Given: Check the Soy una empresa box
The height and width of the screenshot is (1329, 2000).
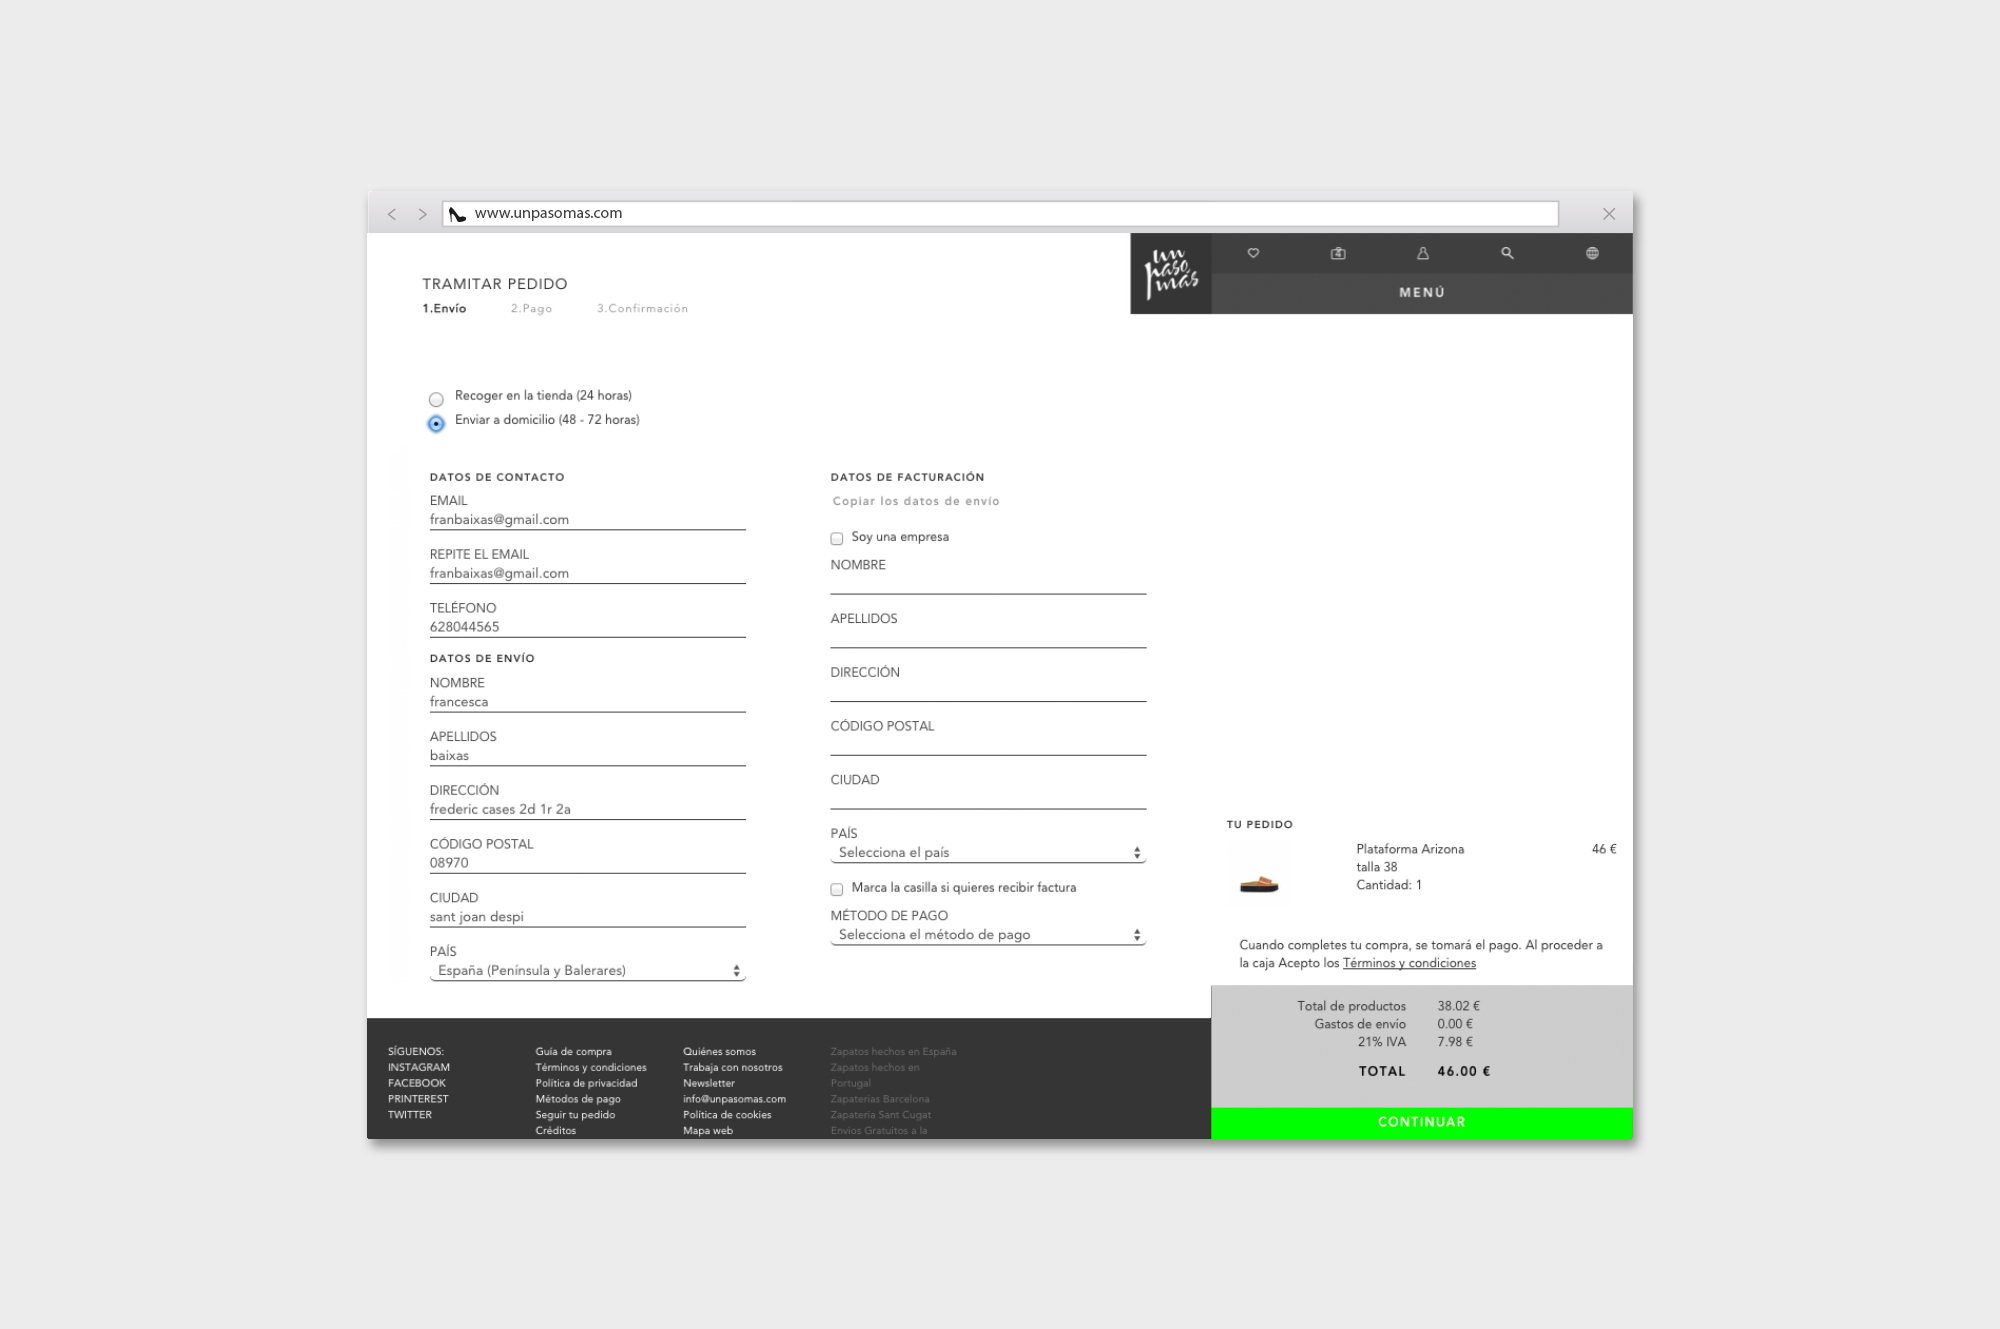Looking at the screenshot, I should click(837, 538).
